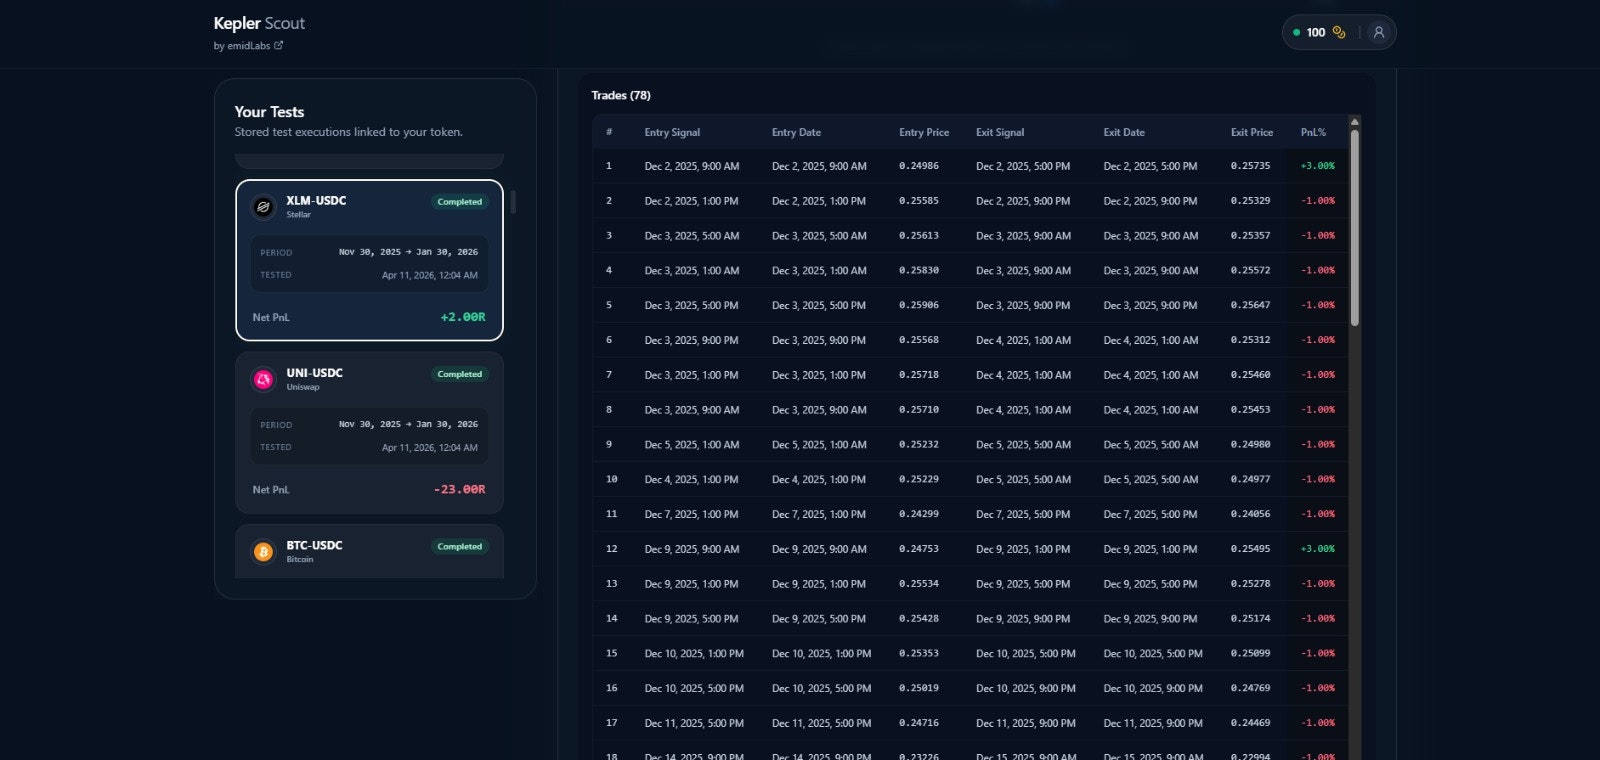This screenshot has height=760, width=1600.
Task: Click the Exit Date column header
Action: (x=1124, y=132)
